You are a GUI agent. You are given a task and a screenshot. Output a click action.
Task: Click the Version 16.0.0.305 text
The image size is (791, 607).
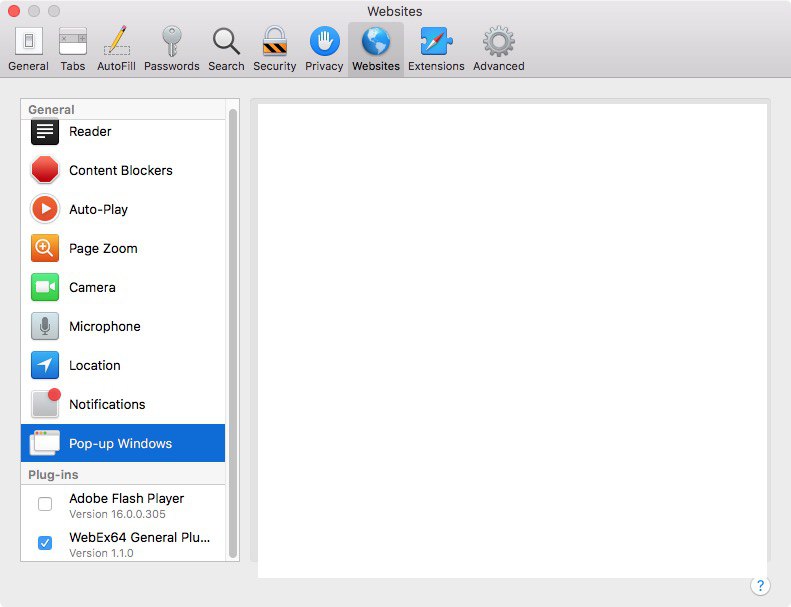[118, 514]
